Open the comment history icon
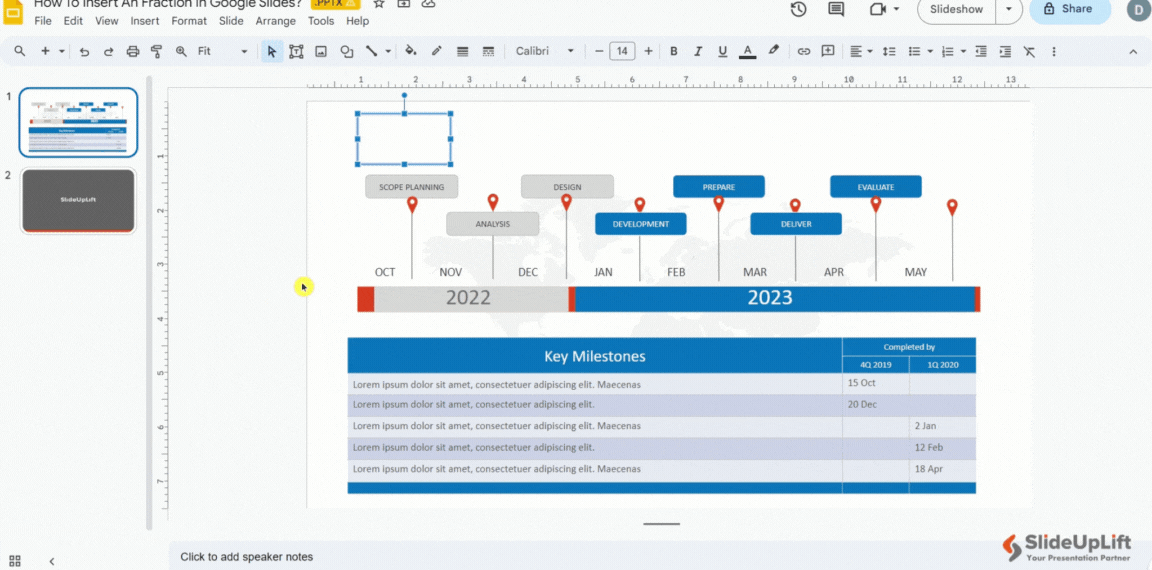Viewport: 1152px width, 570px height. (836, 9)
